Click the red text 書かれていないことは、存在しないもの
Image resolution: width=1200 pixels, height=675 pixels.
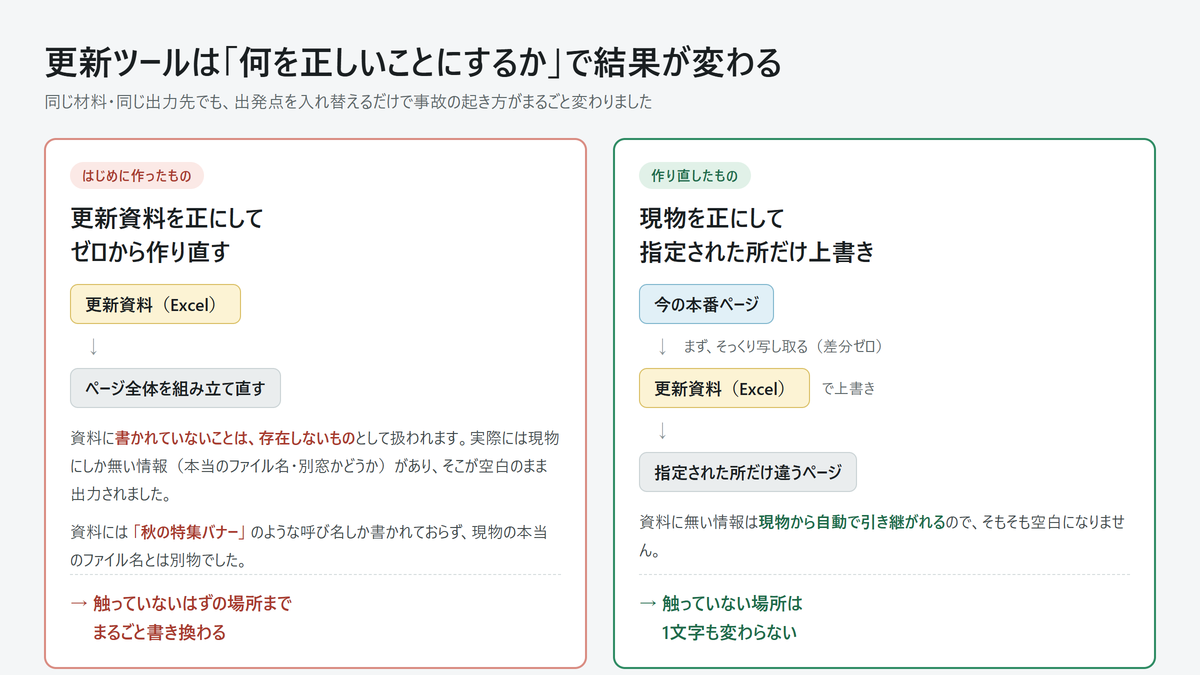pyautogui.click(x=236, y=438)
